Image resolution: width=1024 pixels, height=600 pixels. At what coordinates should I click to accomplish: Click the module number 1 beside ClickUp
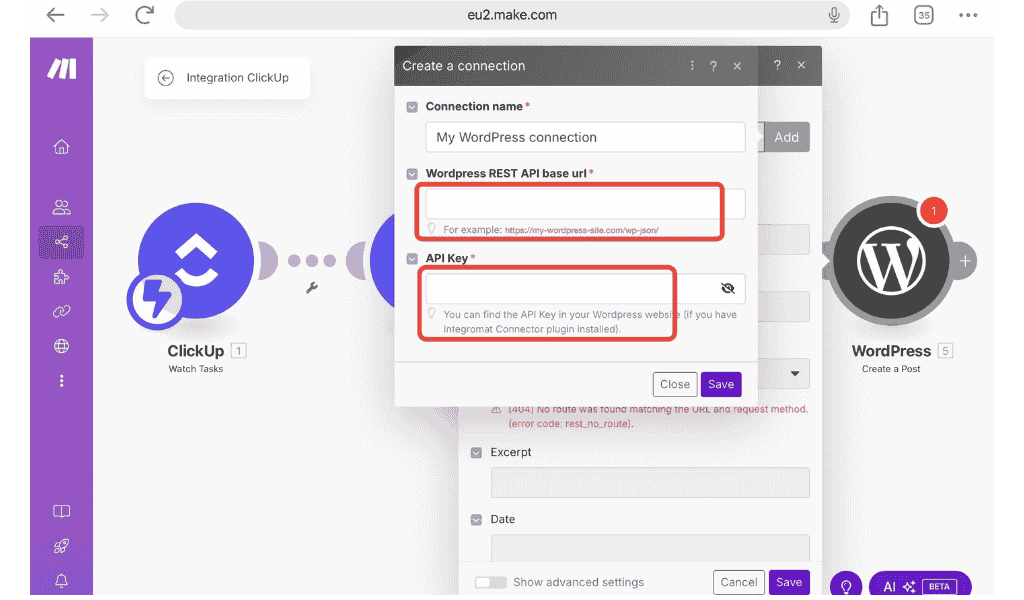pos(238,351)
